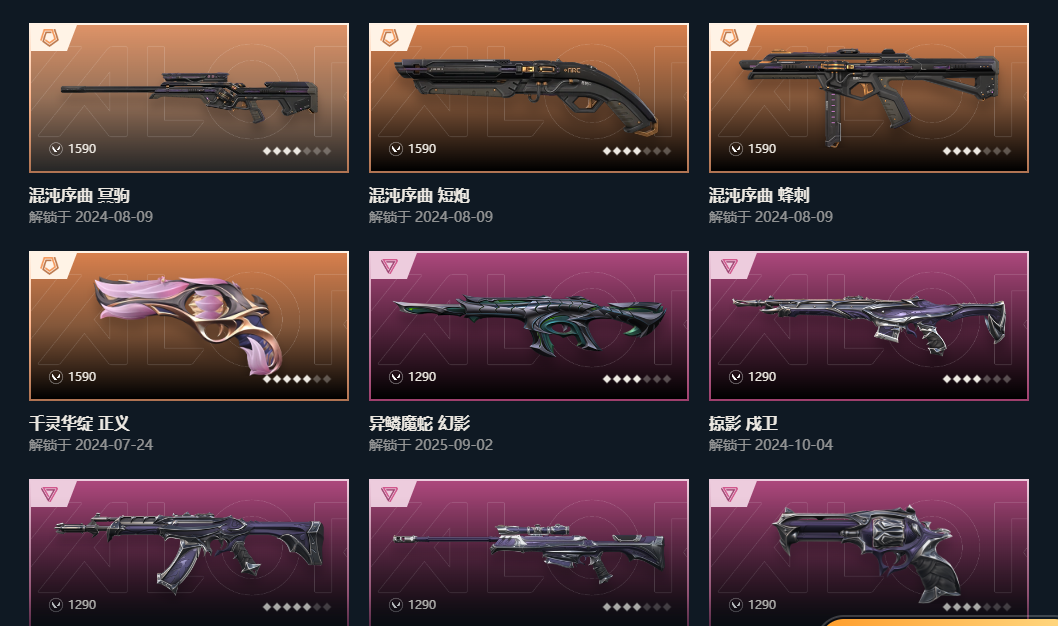Viewport: 1058px width, 626px height.
Task: Click the pink triangle tier badge on 掠影 戍卫
Action: (729, 266)
